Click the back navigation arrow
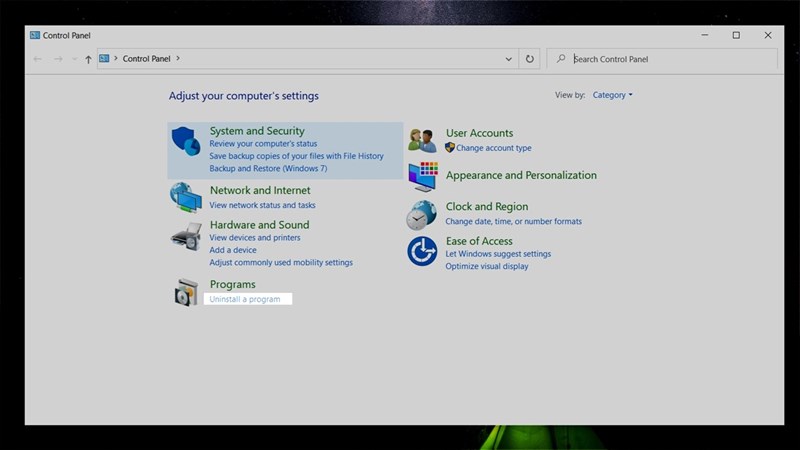 click(x=38, y=59)
